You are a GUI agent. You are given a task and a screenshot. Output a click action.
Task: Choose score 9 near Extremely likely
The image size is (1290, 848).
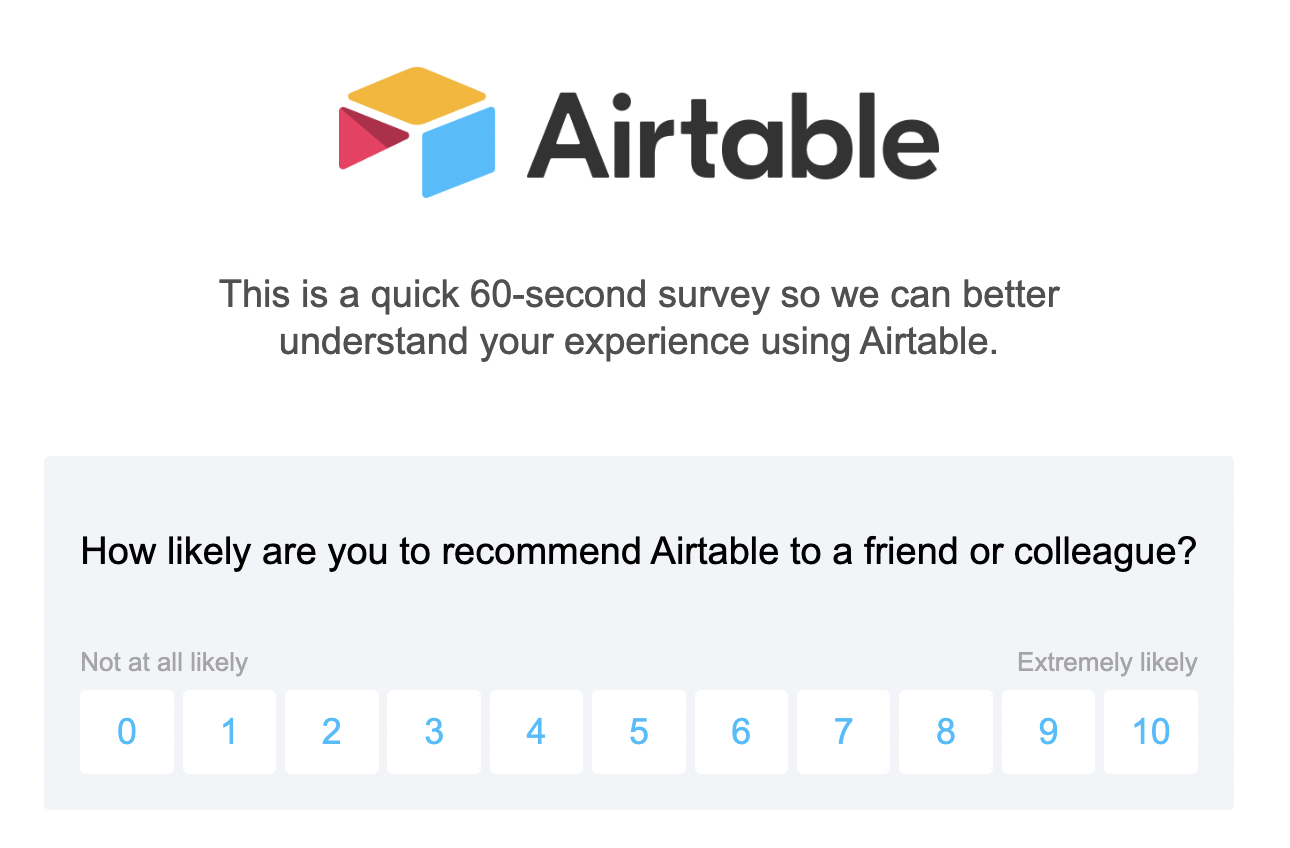point(1048,732)
